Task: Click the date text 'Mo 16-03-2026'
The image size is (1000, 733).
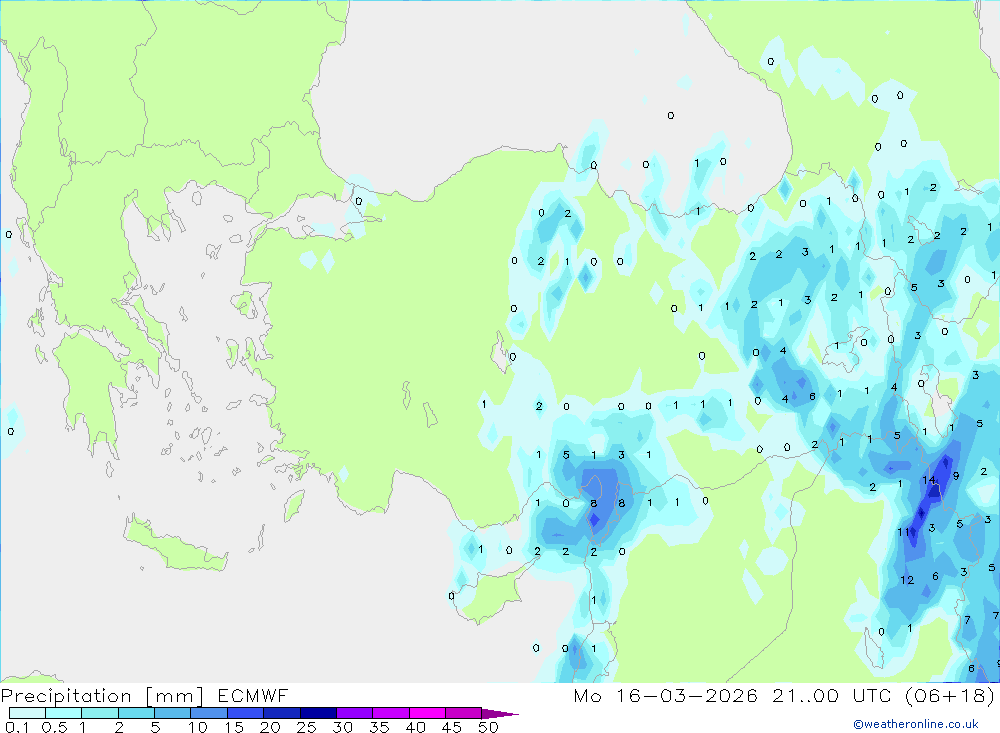Action: click(x=665, y=695)
